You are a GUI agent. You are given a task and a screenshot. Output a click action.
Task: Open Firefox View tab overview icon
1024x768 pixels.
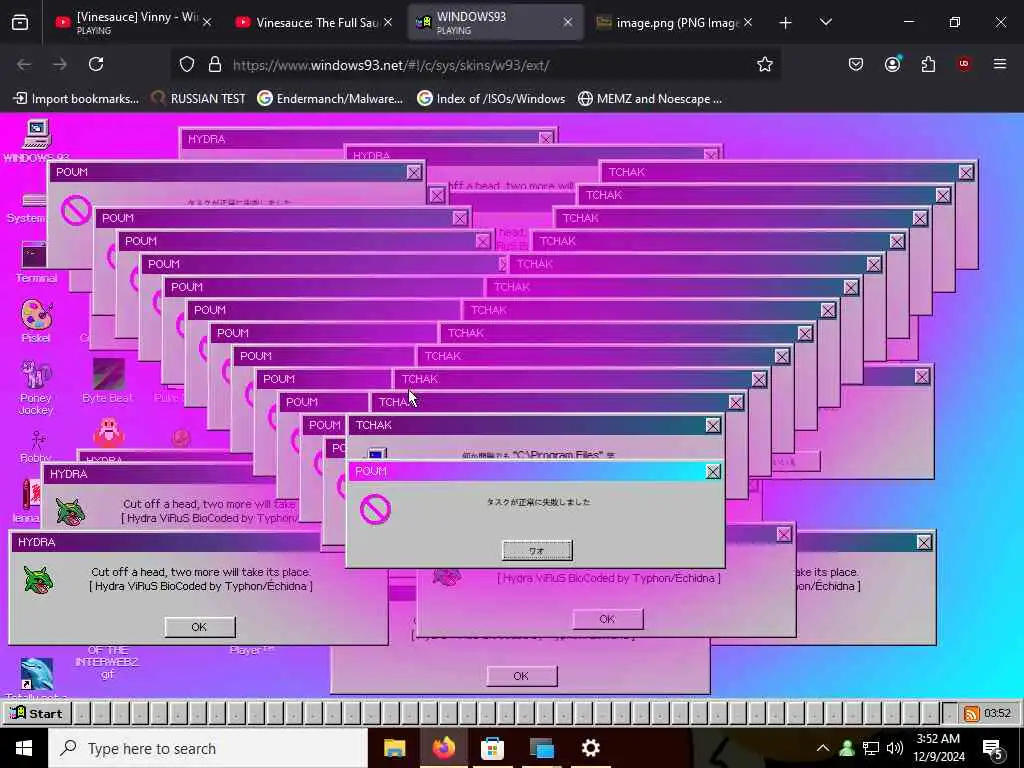pos(20,22)
